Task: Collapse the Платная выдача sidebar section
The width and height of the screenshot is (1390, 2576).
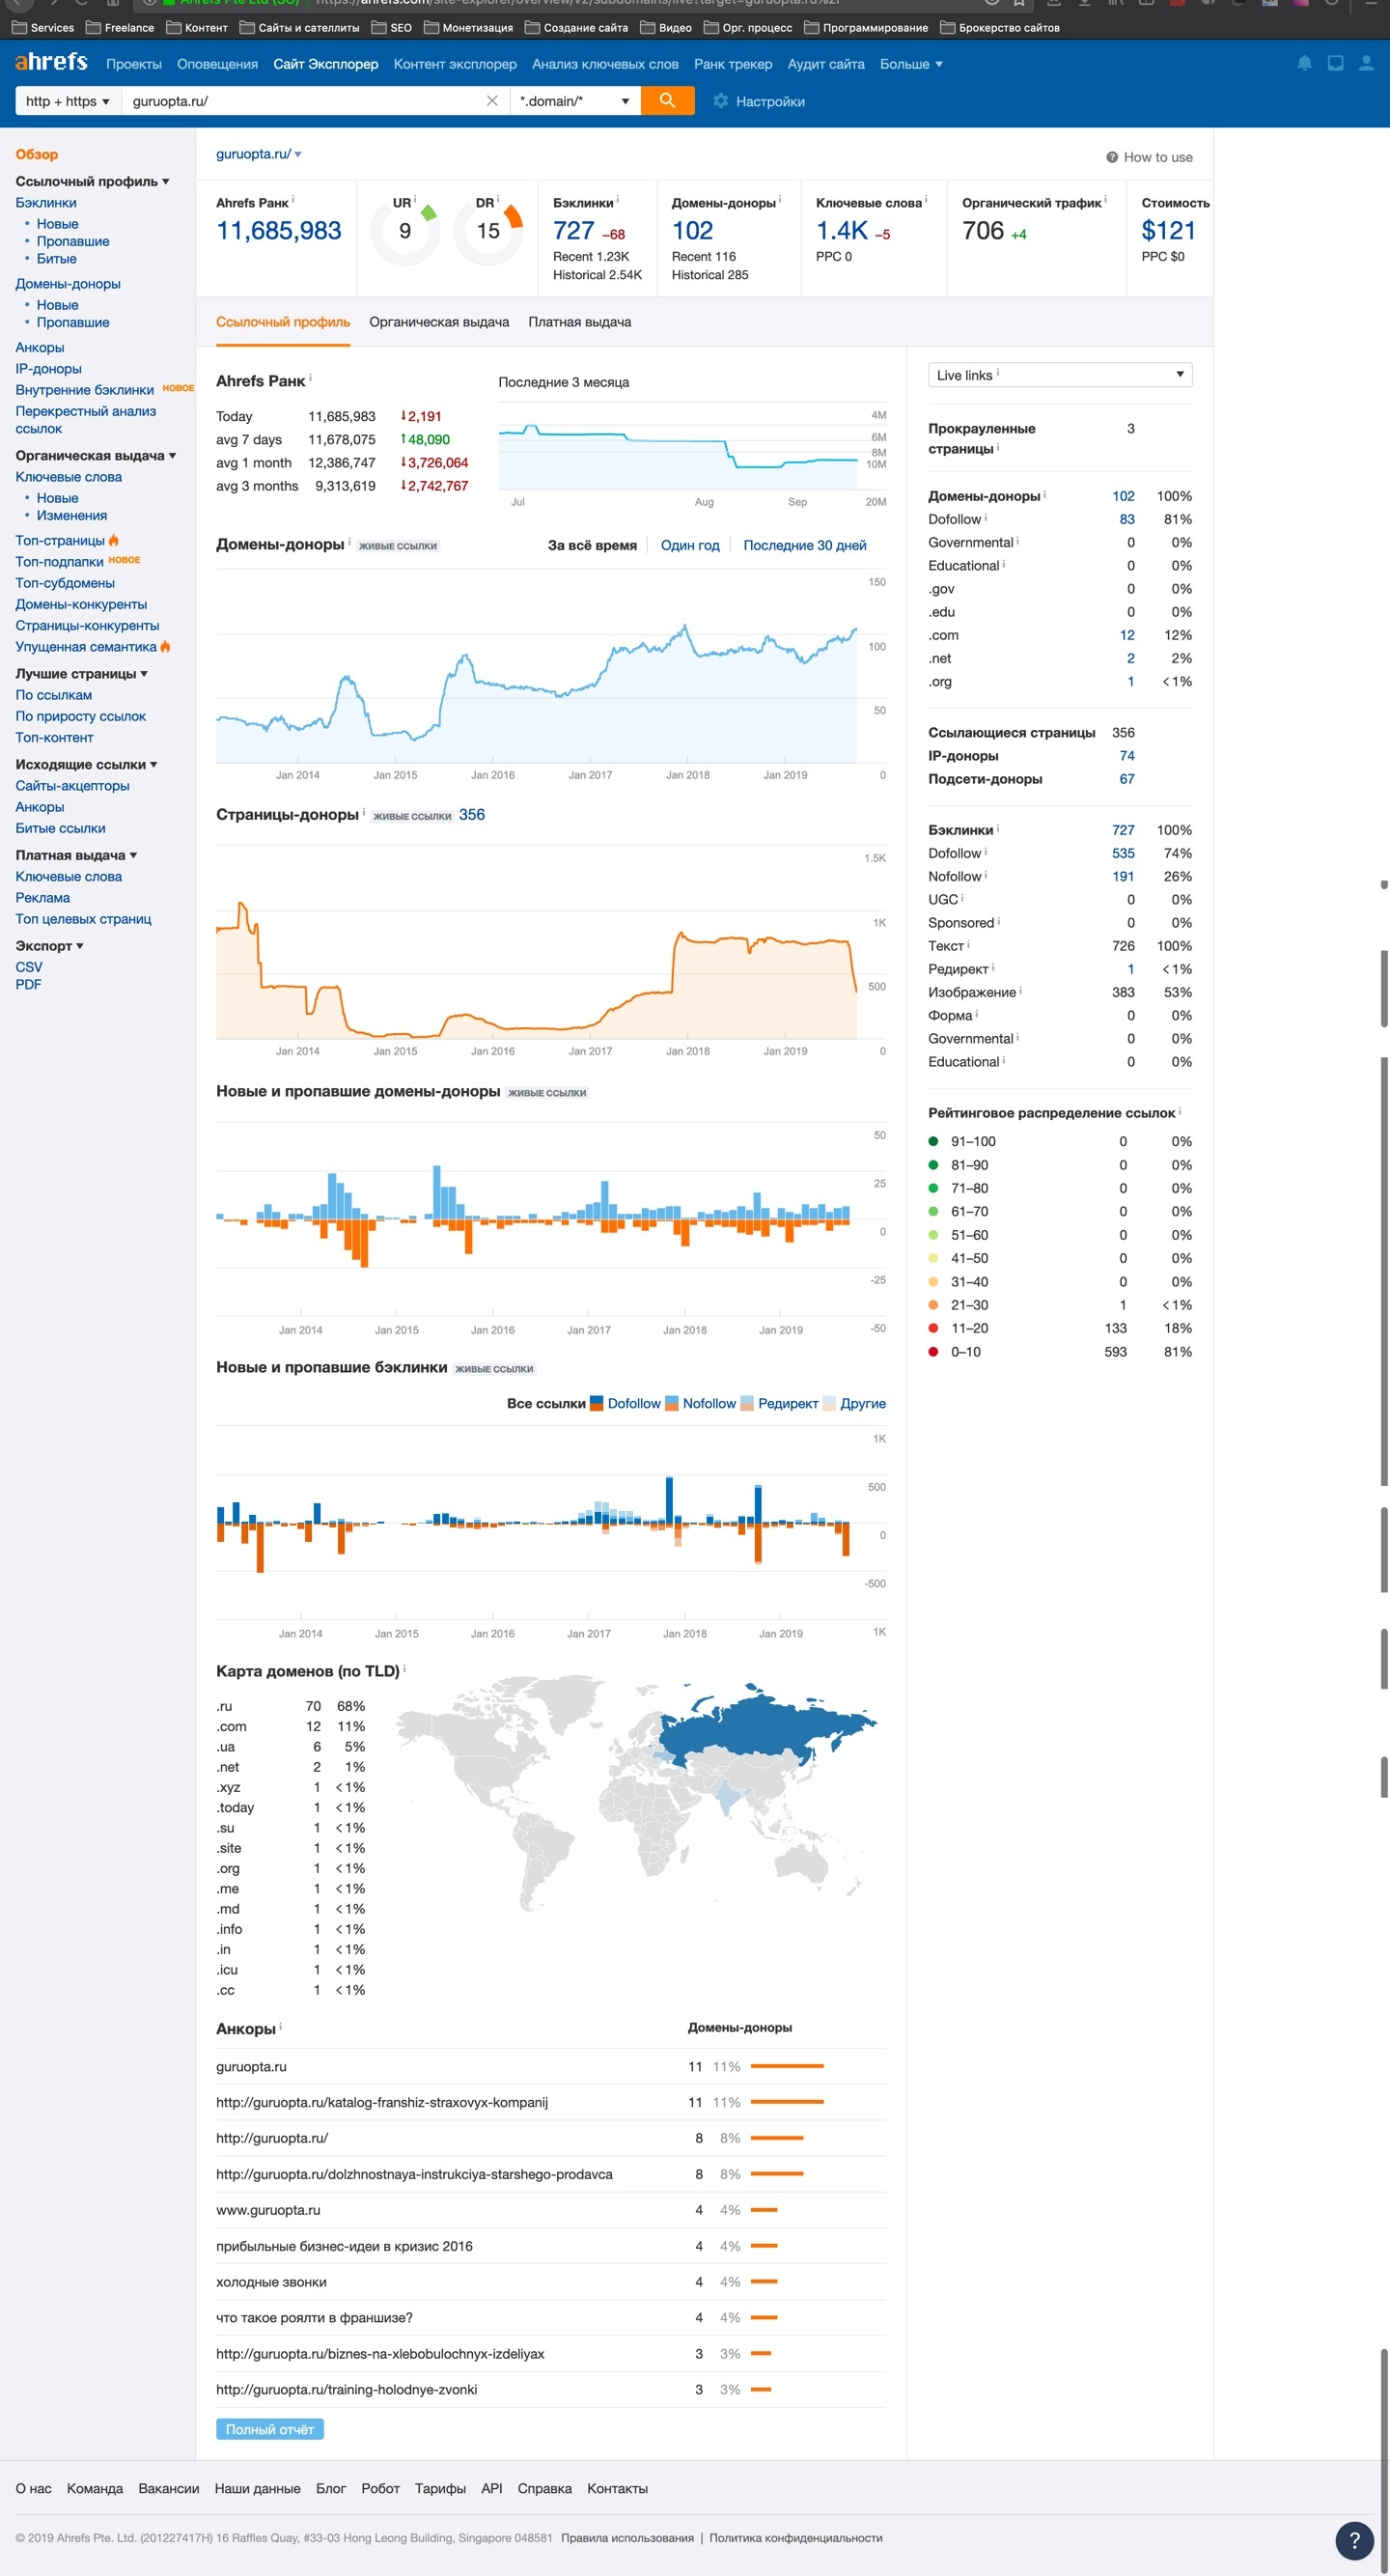Action: click(76, 855)
